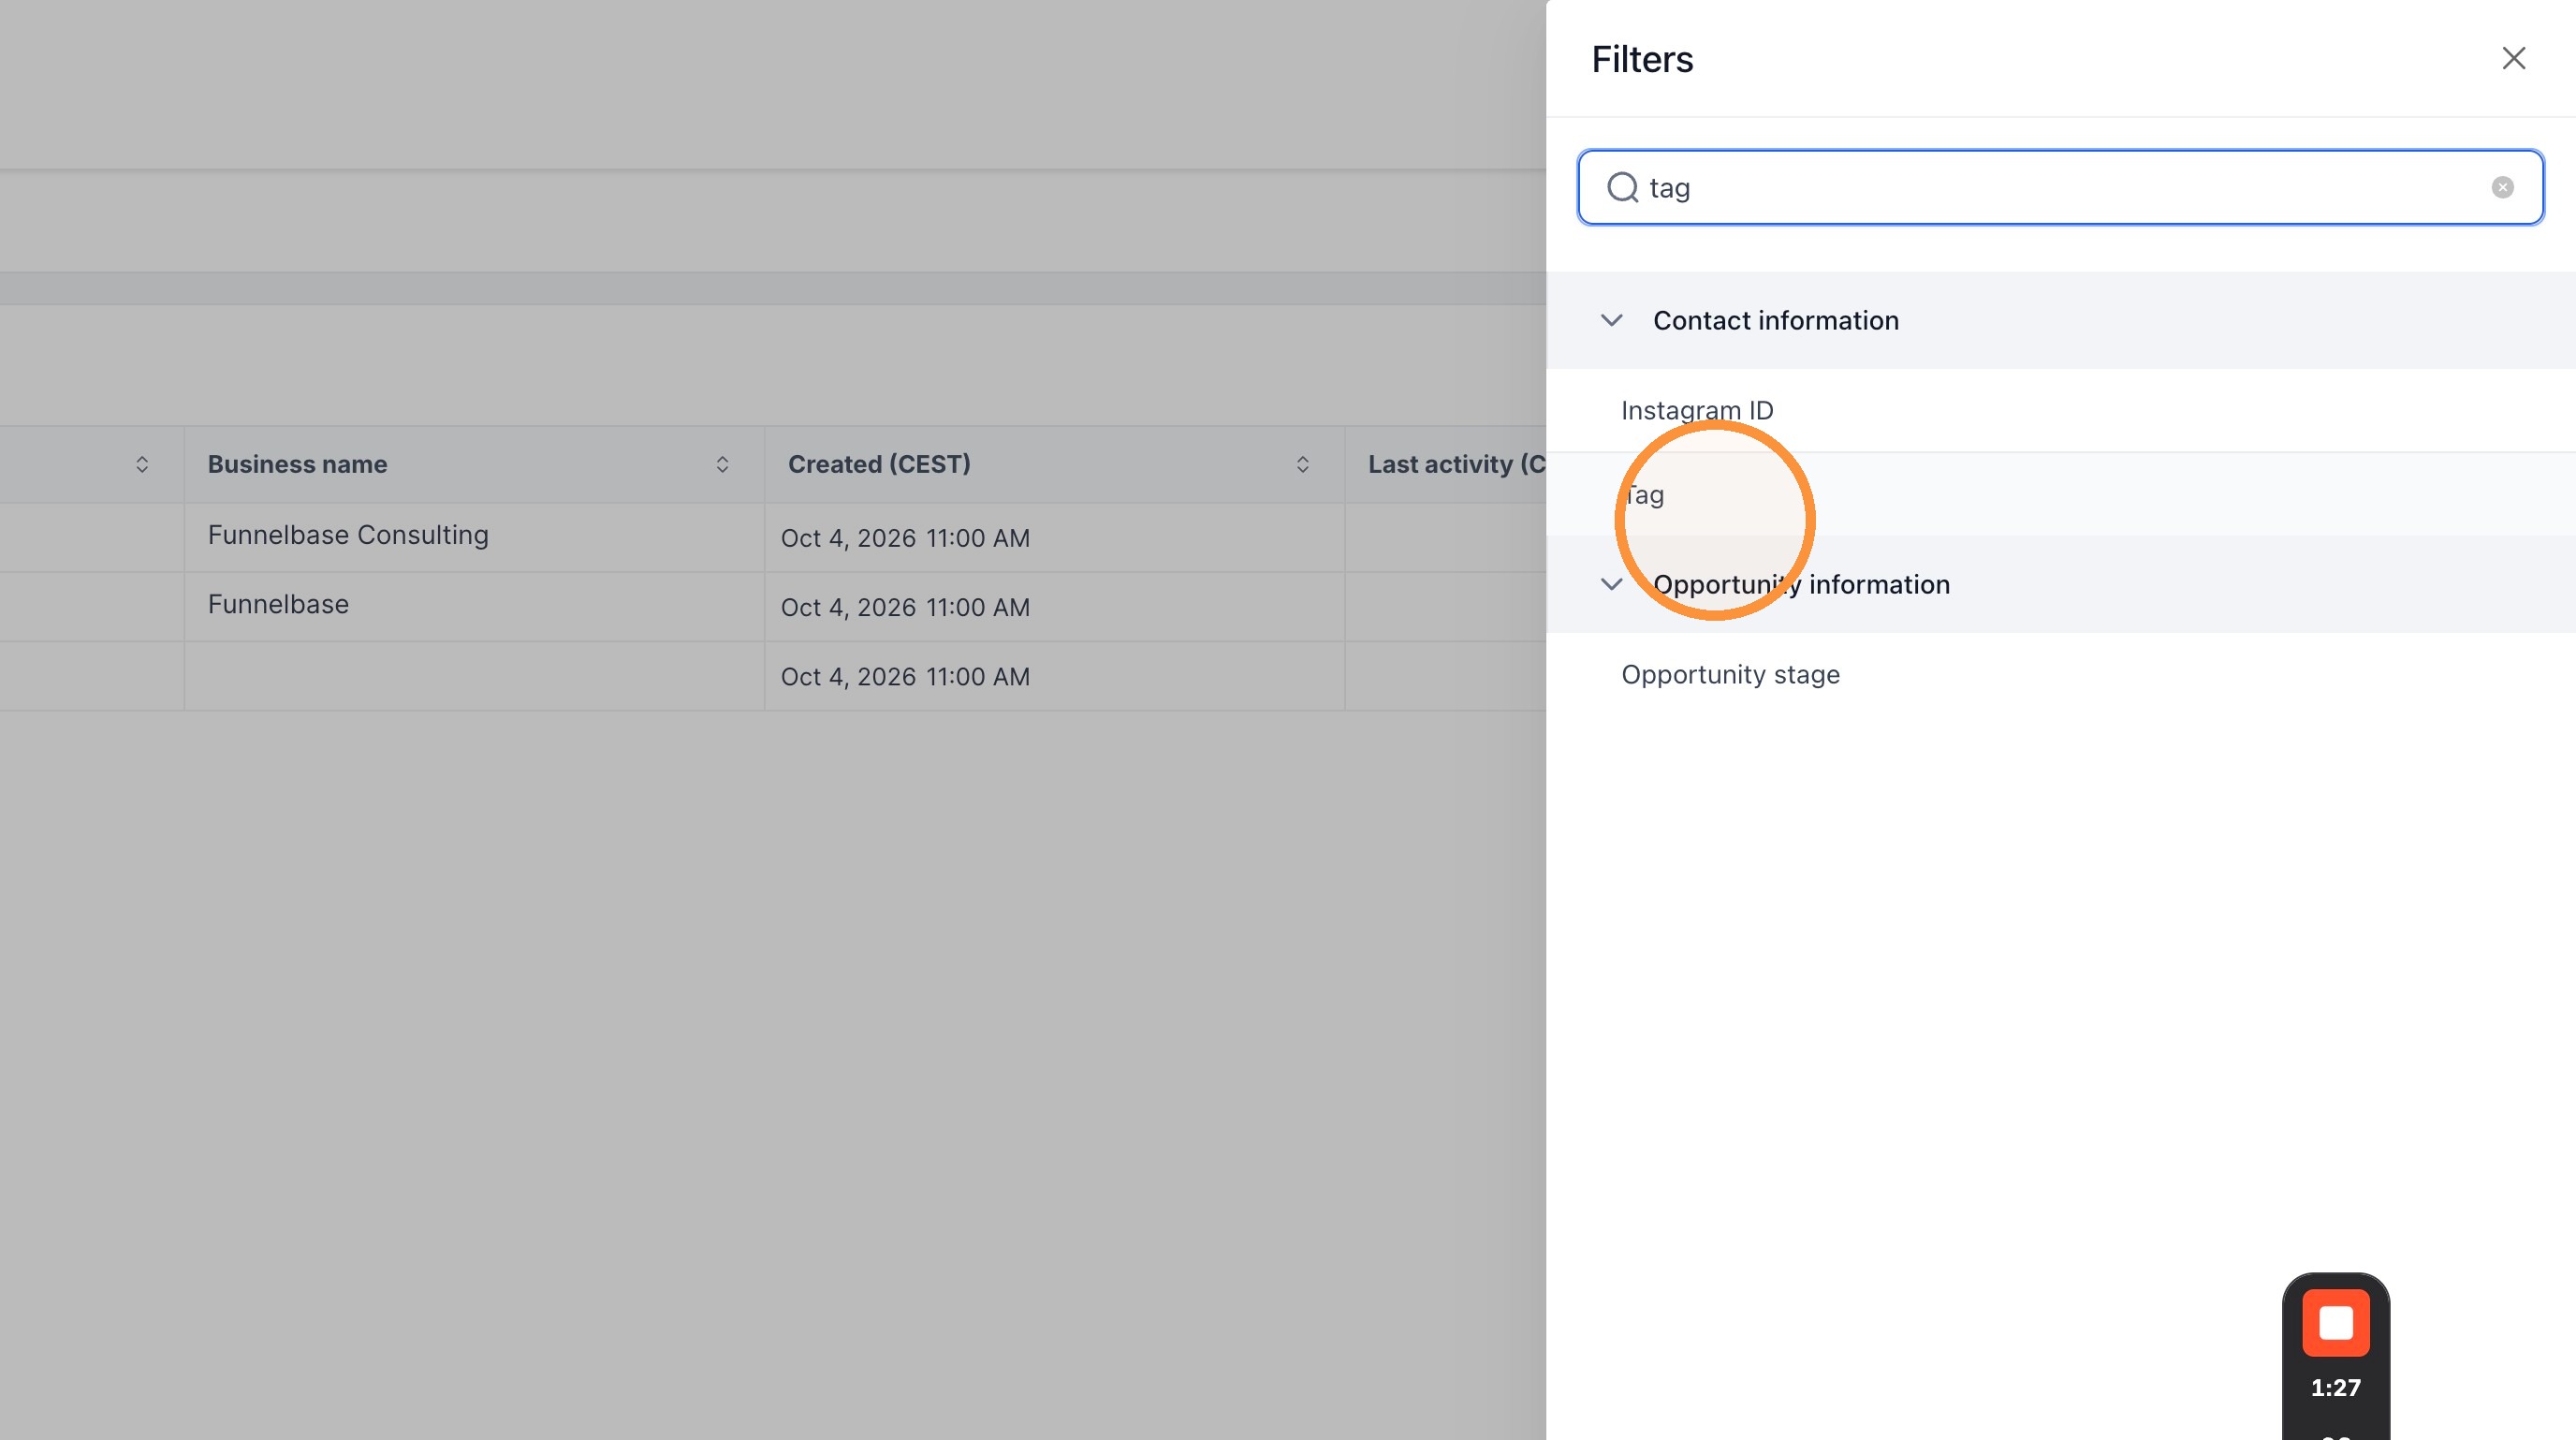This screenshot has width=2576, height=1440.
Task: Open the Funnelbase business row
Action: tap(278, 604)
